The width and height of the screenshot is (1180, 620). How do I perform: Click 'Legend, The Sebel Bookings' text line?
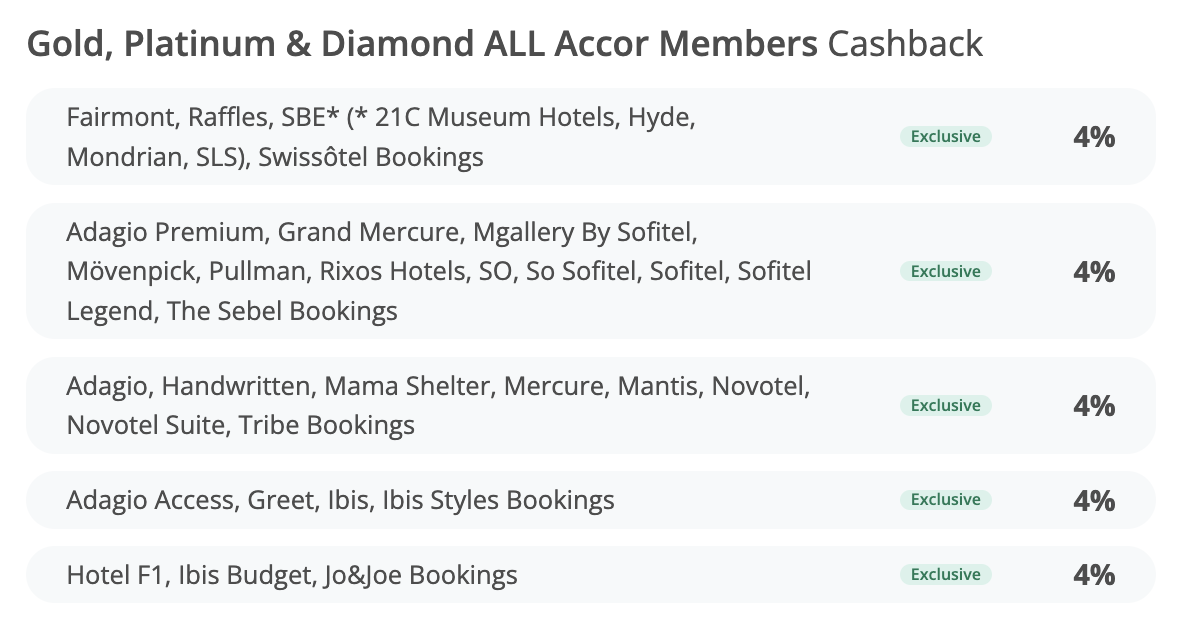[x=231, y=311]
